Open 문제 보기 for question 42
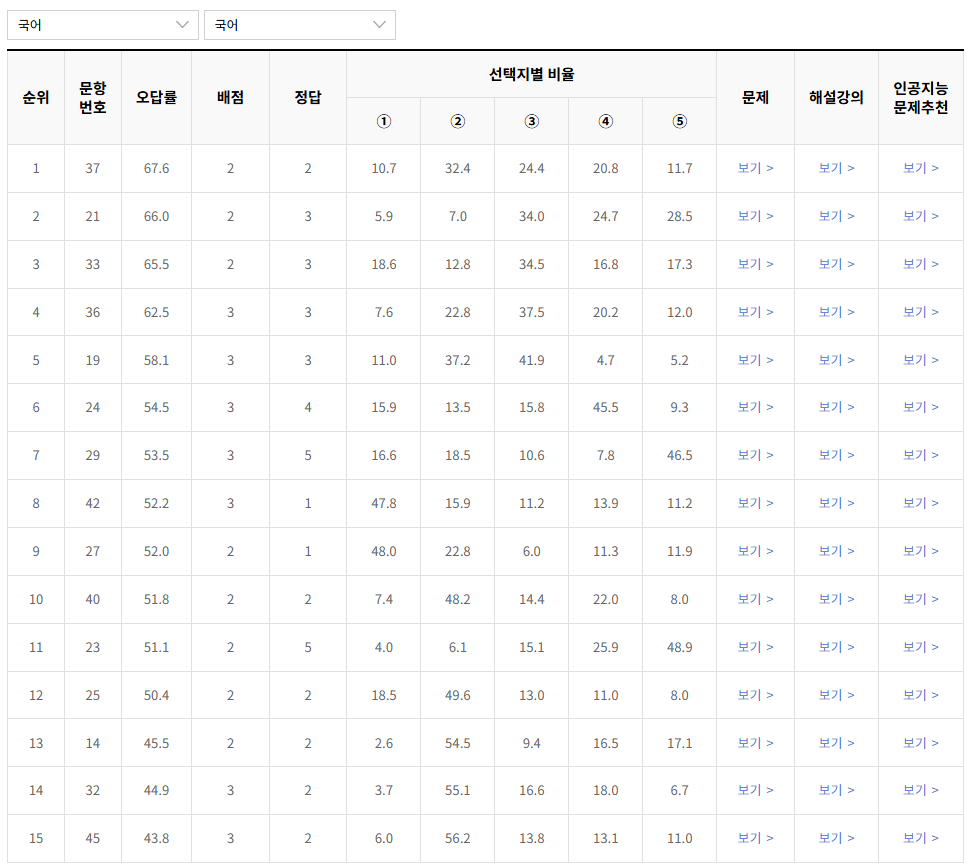The image size is (968, 865). [x=755, y=503]
